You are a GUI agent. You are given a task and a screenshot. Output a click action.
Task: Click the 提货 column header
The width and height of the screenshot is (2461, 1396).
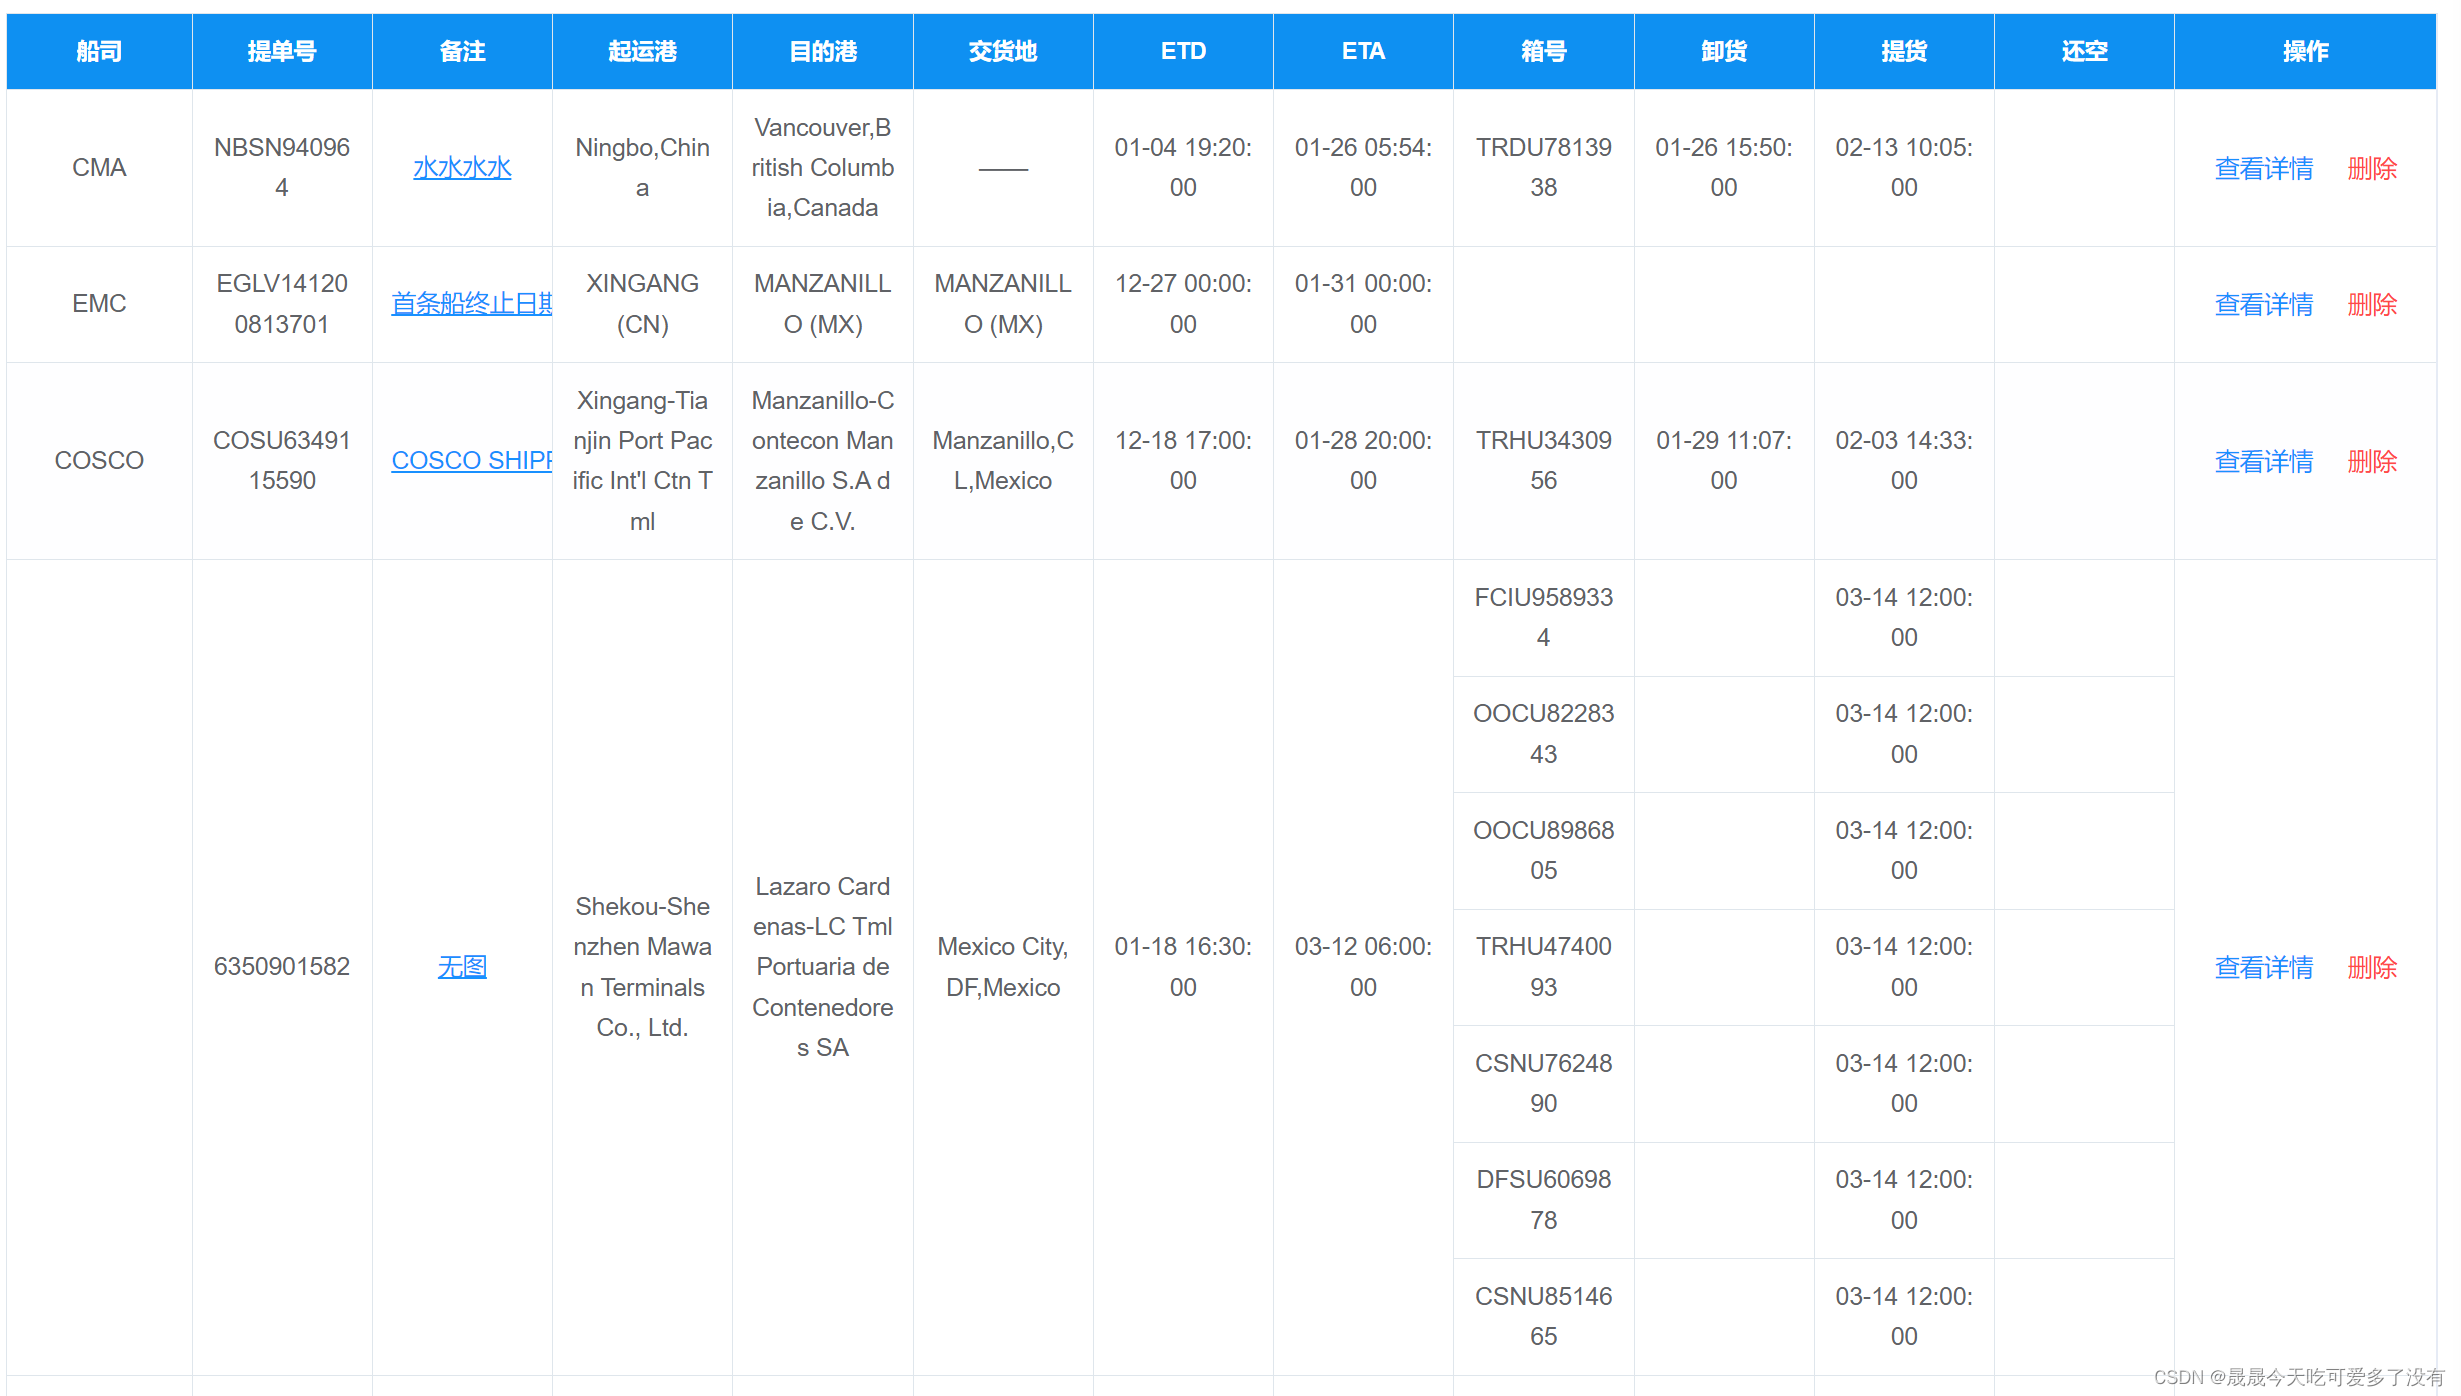[x=1904, y=51]
